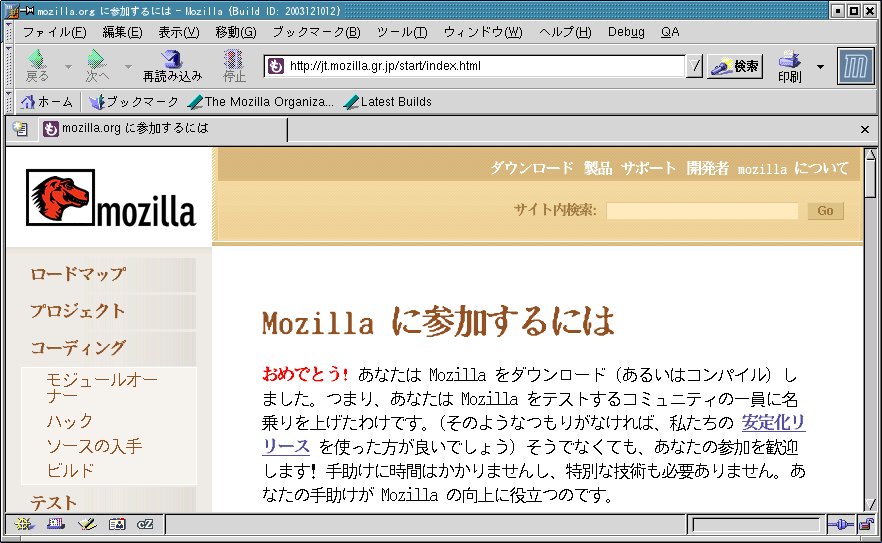Open the ウィンドウ(W) menu
882x543 pixels.
coord(483,32)
